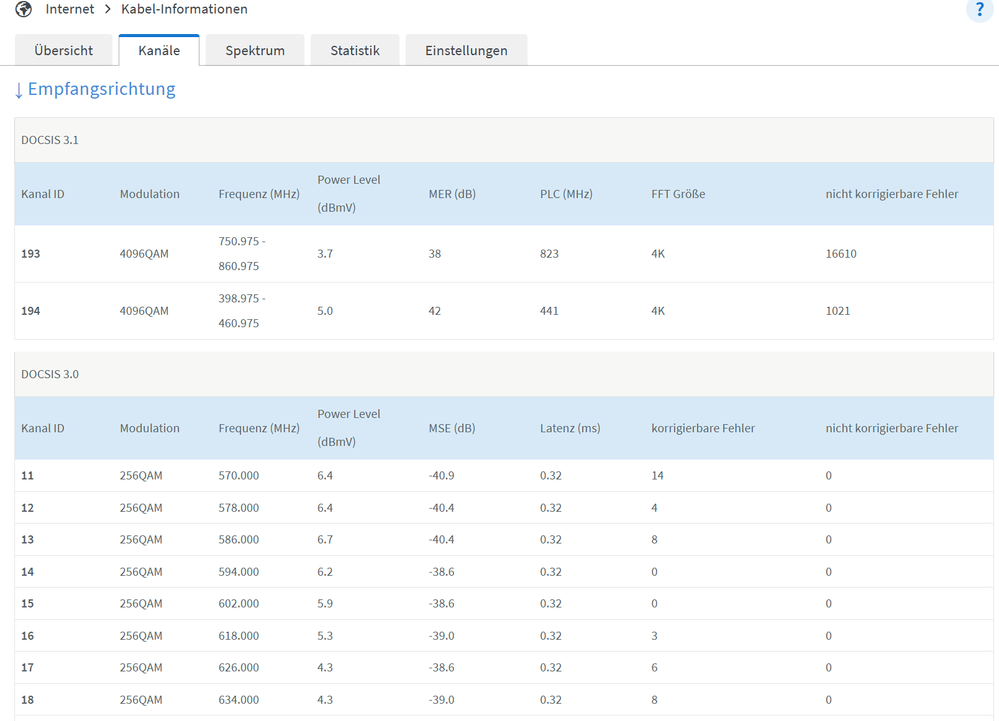
Task: Click the 634.000 frequency cell
Action: [239, 700]
